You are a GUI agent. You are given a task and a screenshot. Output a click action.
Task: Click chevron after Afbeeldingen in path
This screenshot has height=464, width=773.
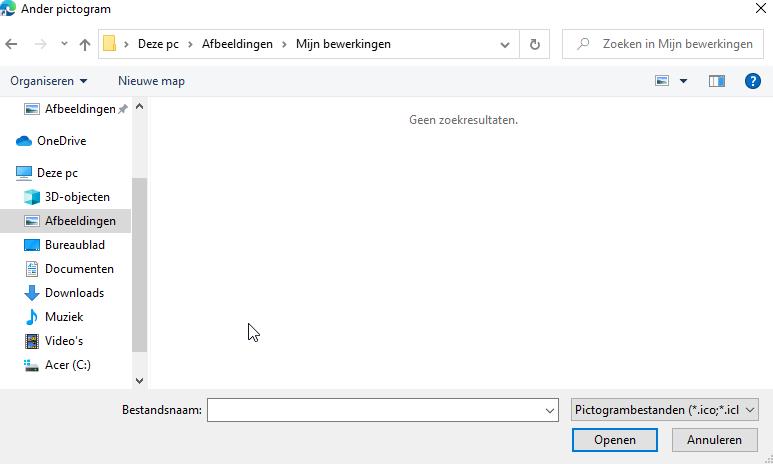[x=284, y=44]
